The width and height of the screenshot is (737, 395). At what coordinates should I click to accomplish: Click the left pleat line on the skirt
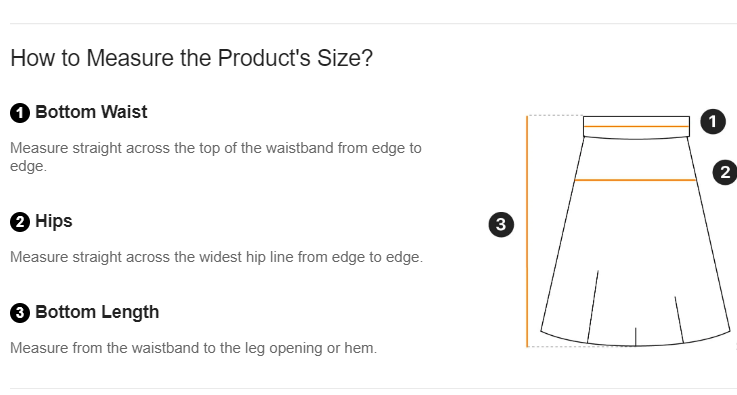click(x=593, y=306)
